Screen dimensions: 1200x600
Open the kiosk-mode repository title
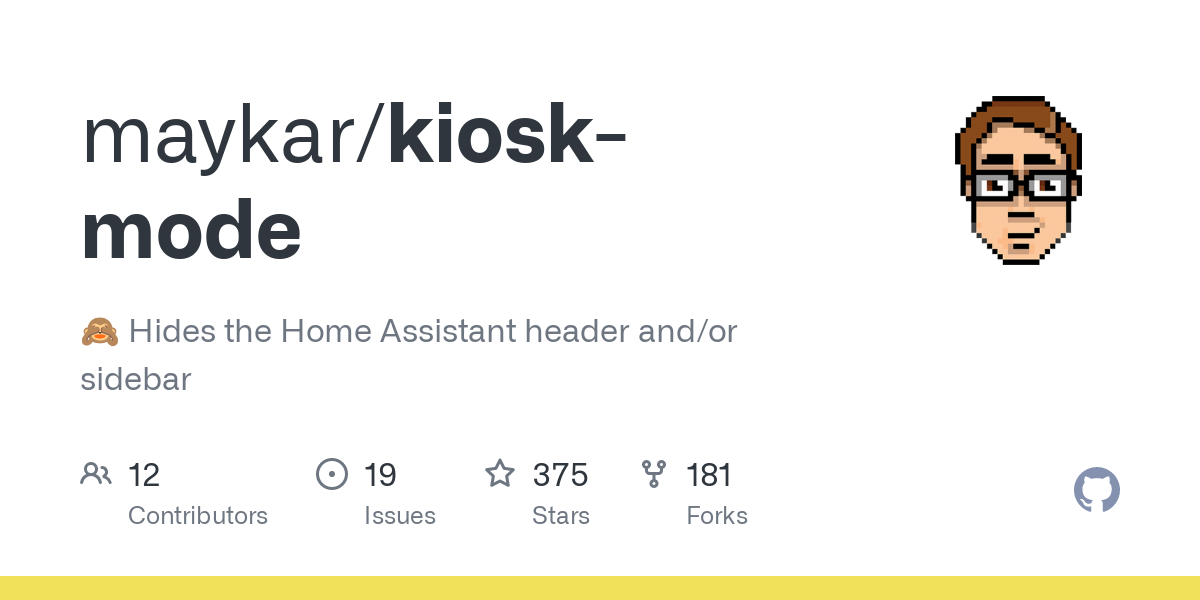pyautogui.click(x=354, y=185)
